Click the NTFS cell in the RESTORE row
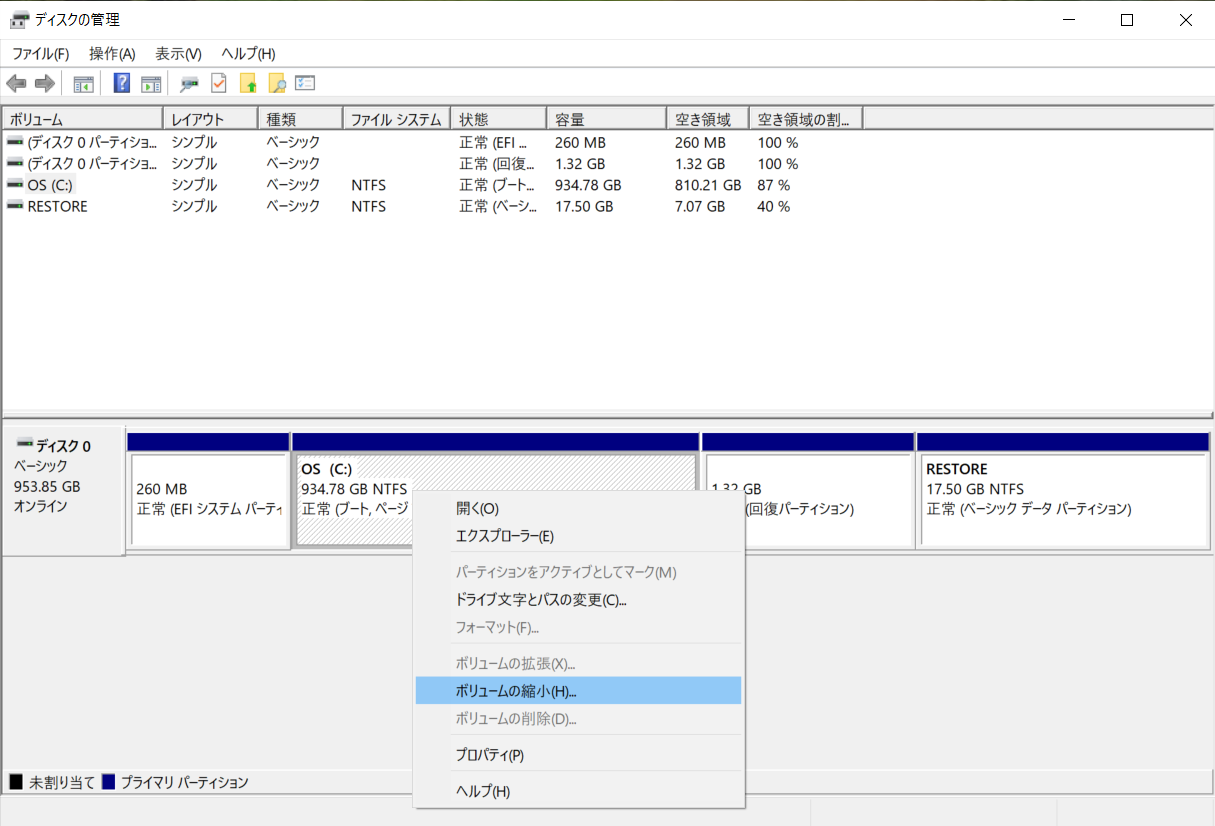 [x=369, y=206]
